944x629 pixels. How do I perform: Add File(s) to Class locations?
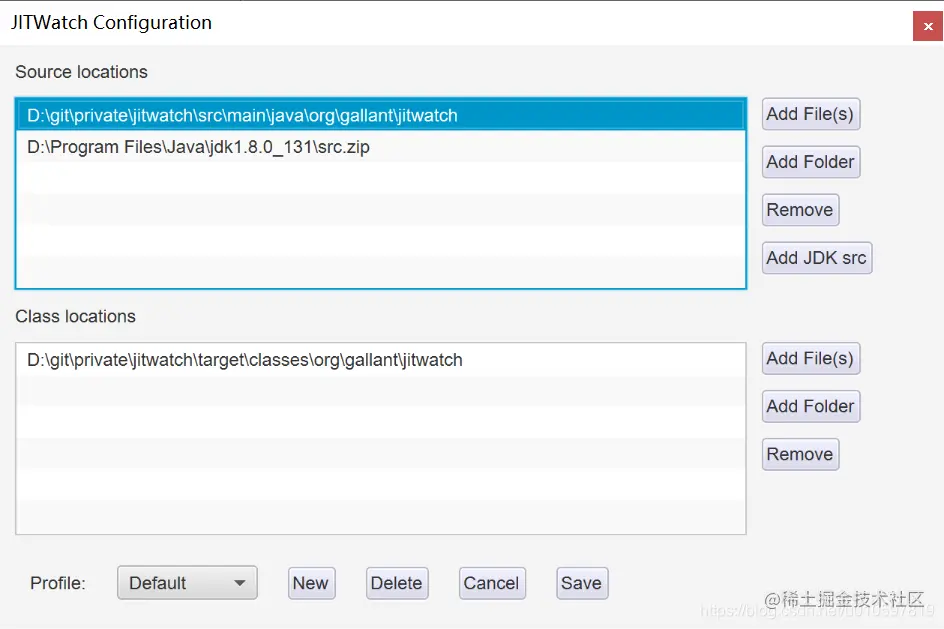click(810, 359)
